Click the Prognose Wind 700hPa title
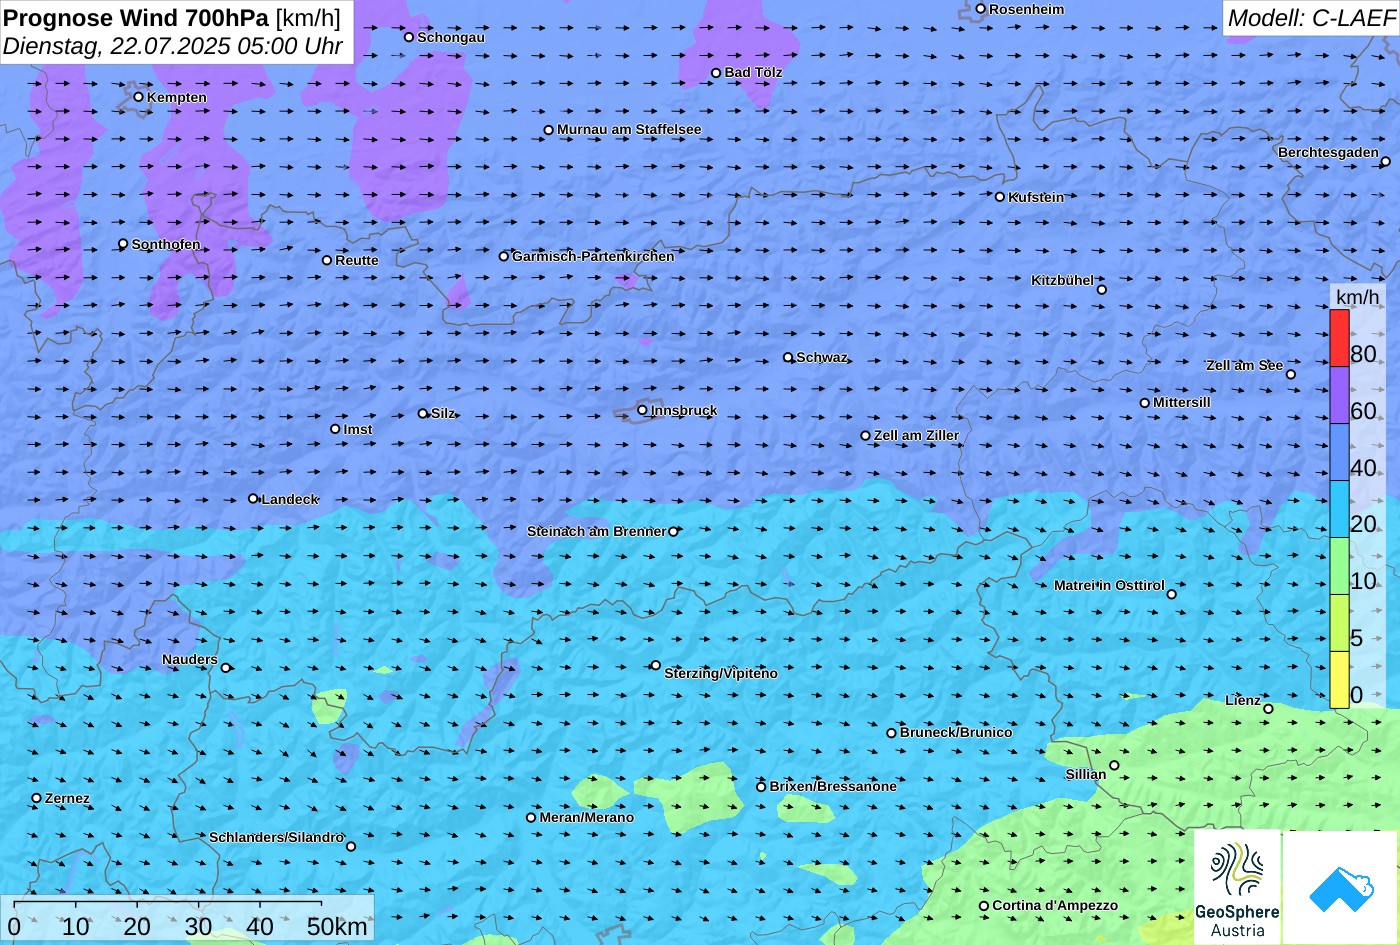Image resolution: width=1400 pixels, height=945 pixels. (x=136, y=17)
